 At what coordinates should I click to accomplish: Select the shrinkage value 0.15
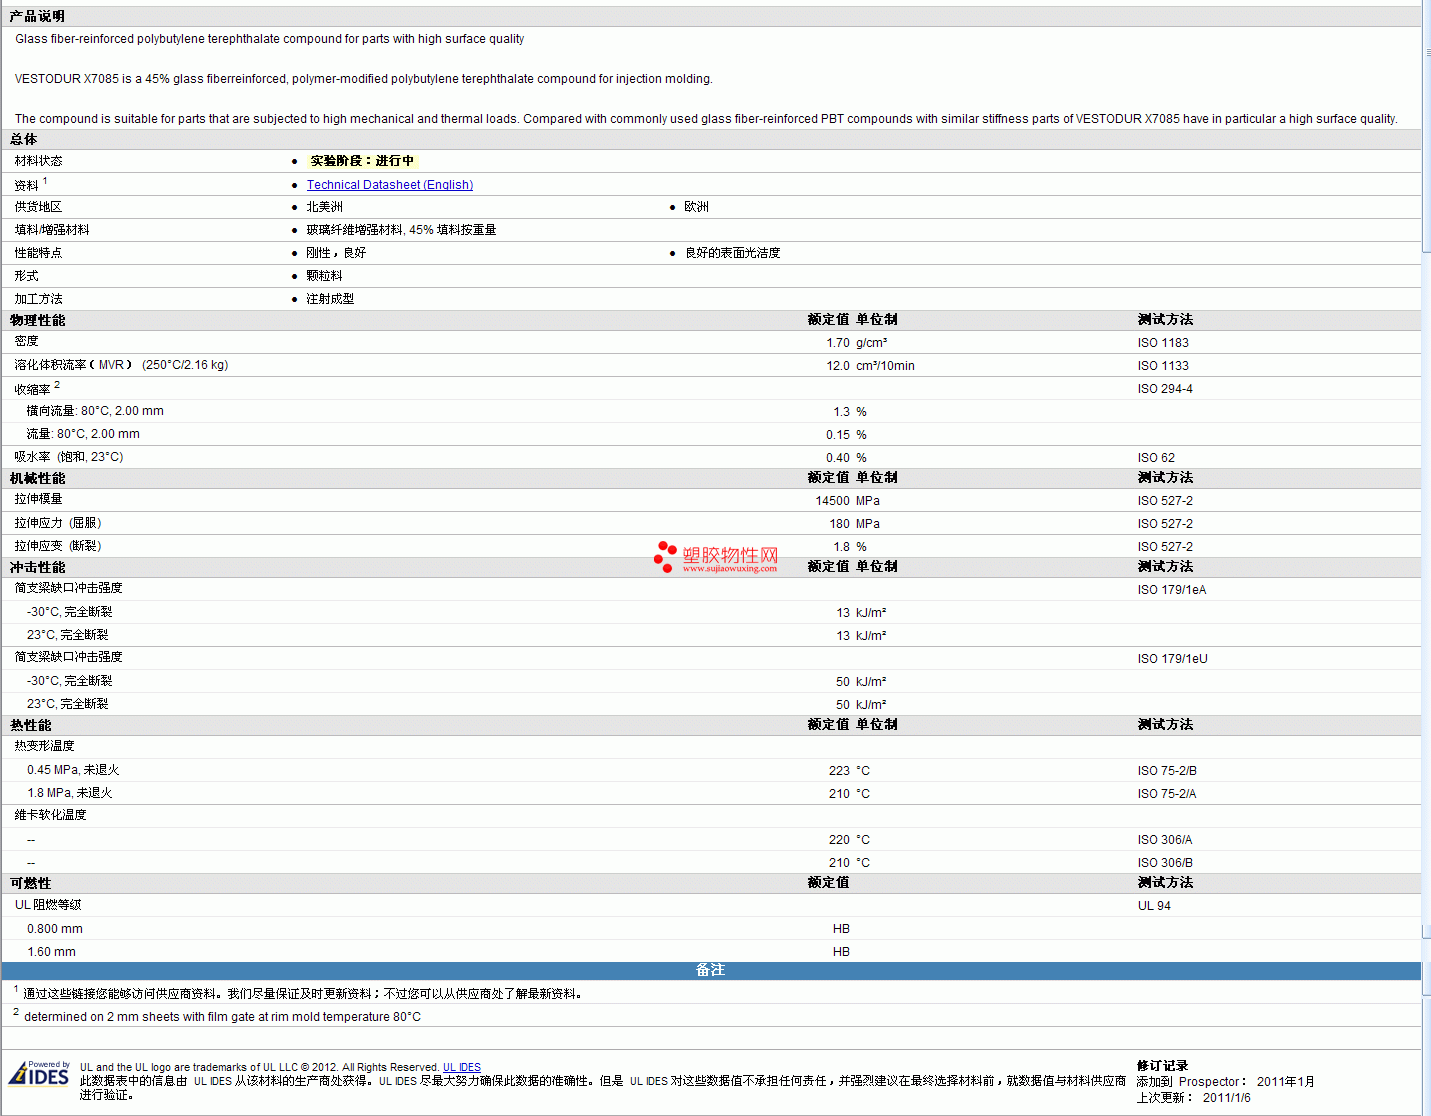click(x=838, y=435)
